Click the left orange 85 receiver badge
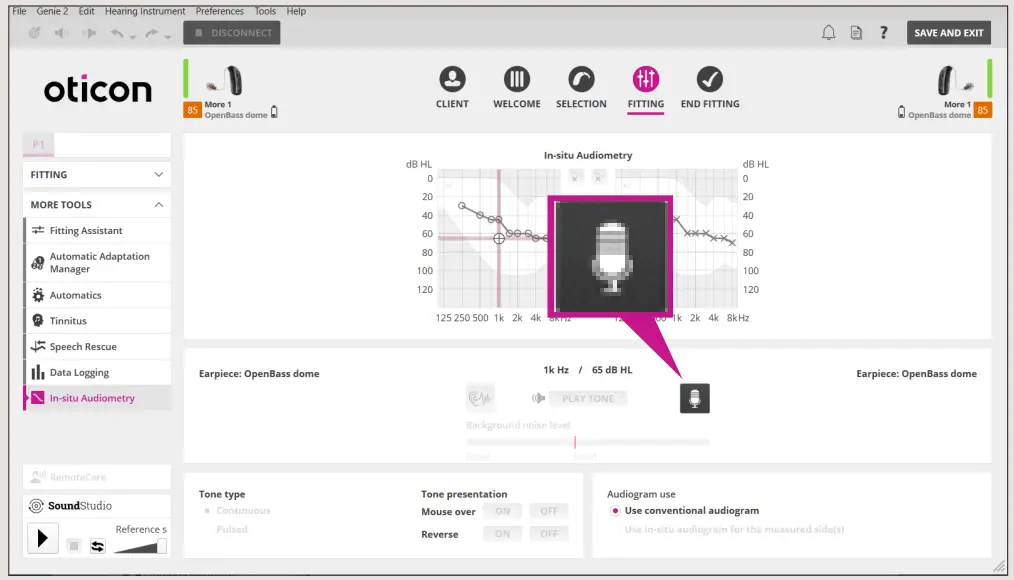The width and height of the screenshot is (1014, 580). tap(192, 110)
